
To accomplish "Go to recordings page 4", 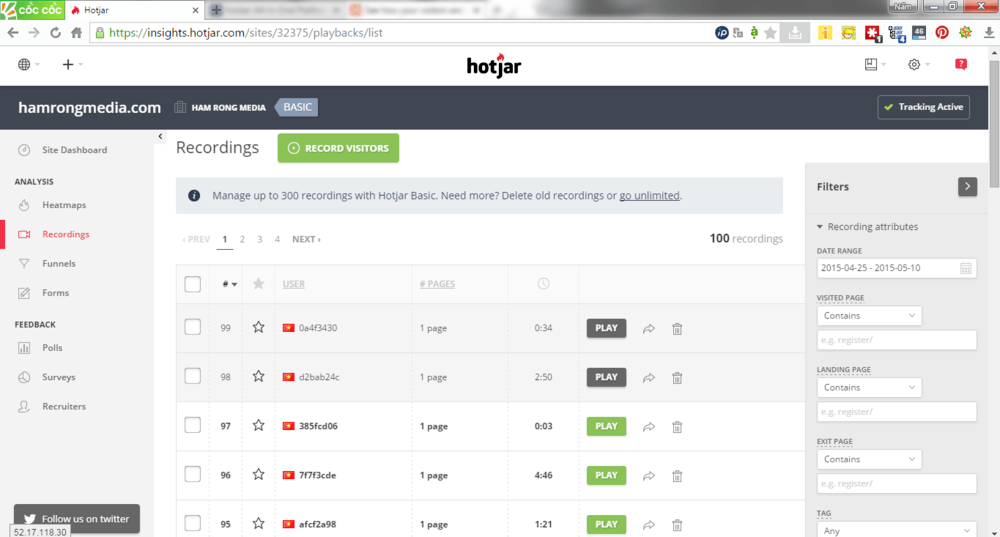I will [277, 239].
